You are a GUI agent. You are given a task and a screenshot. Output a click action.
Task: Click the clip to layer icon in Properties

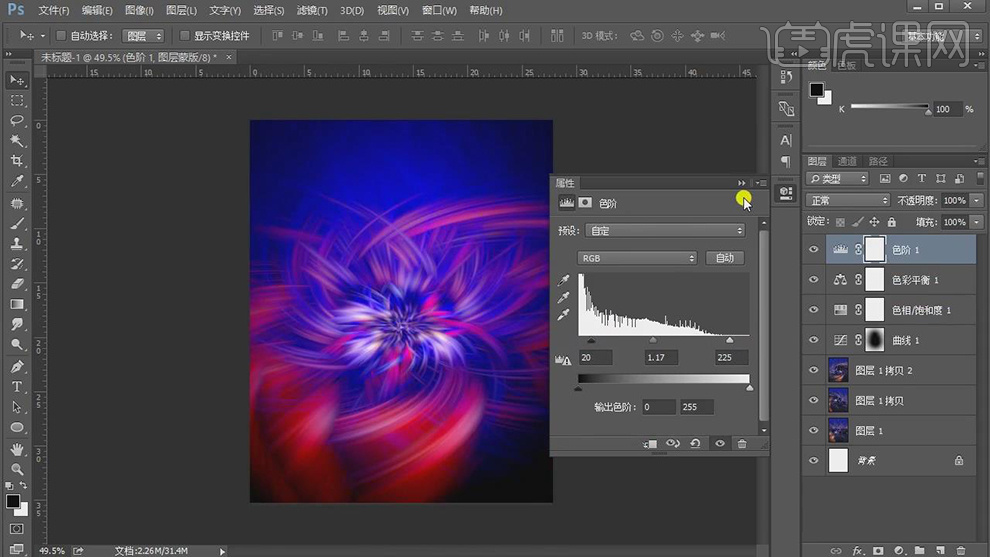[x=650, y=443]
